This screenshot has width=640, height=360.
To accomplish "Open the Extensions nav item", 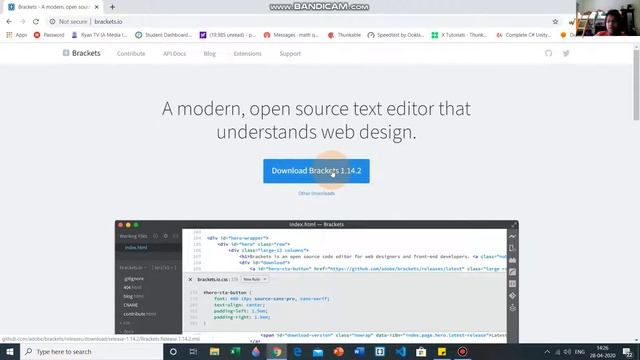I will tap(247, 53).
